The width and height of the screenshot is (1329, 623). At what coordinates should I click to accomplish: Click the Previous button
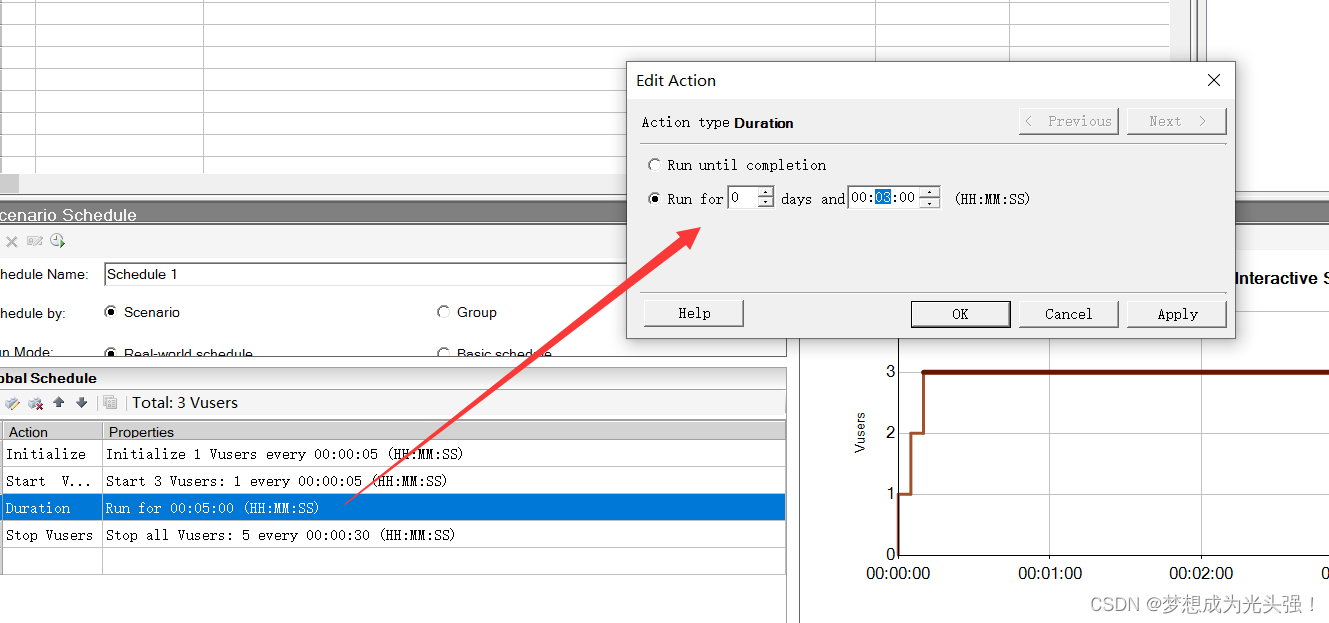click(1070, 121)
